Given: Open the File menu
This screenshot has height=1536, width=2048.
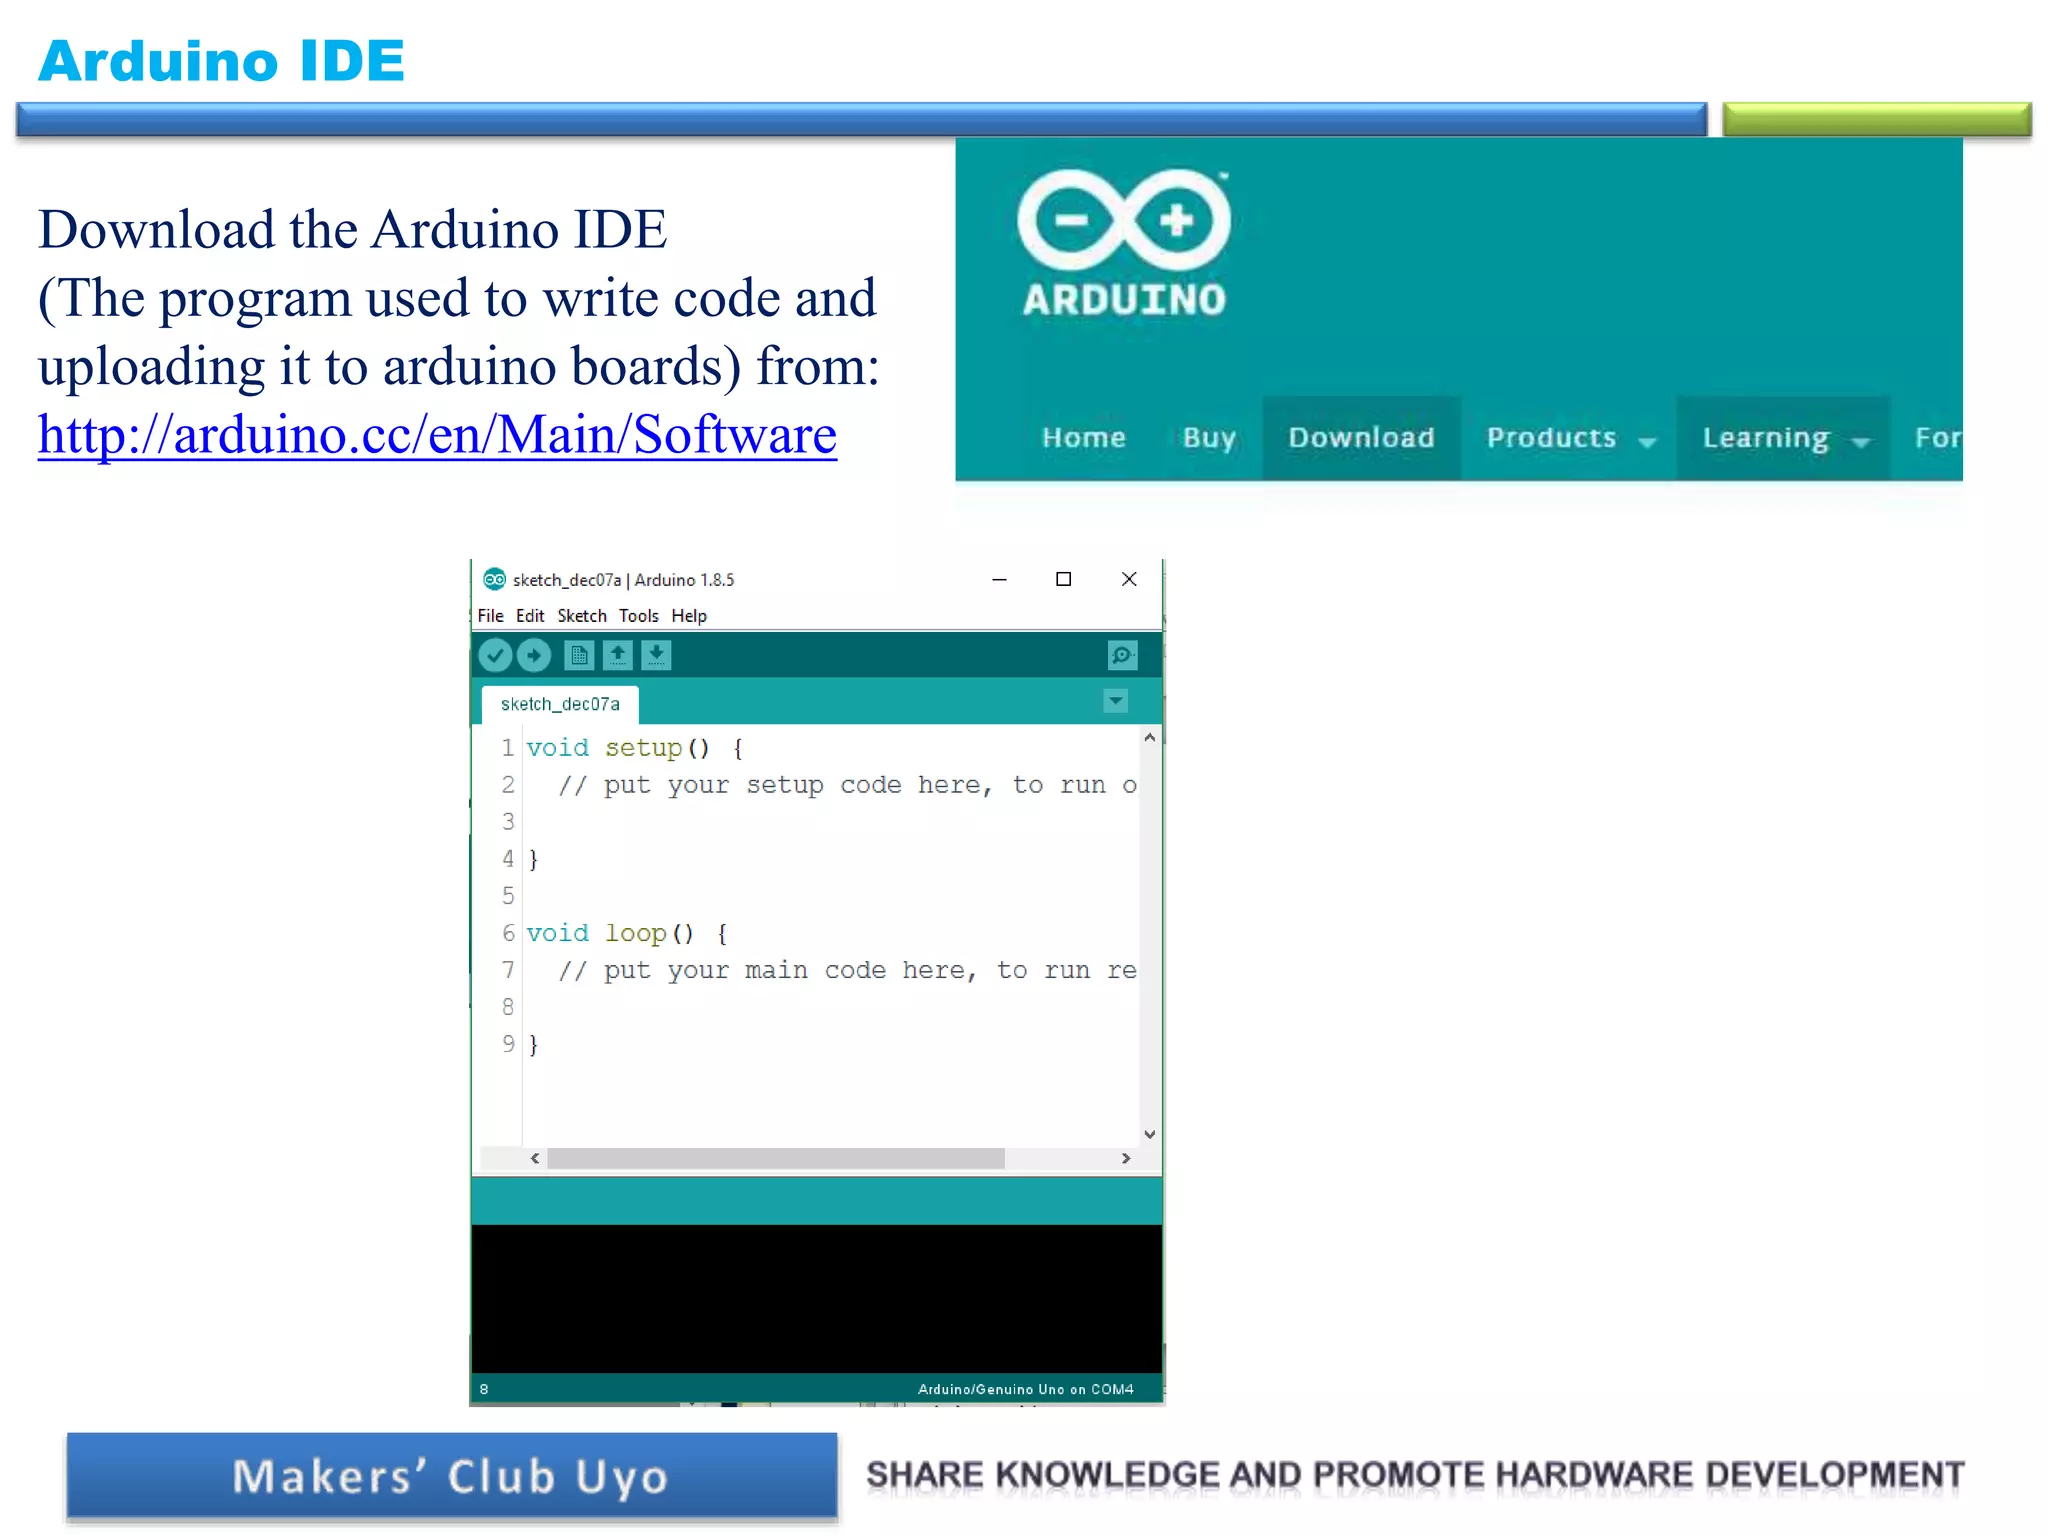Looking at the screenshot, I should pyautogui.click(x=490, y=616).
